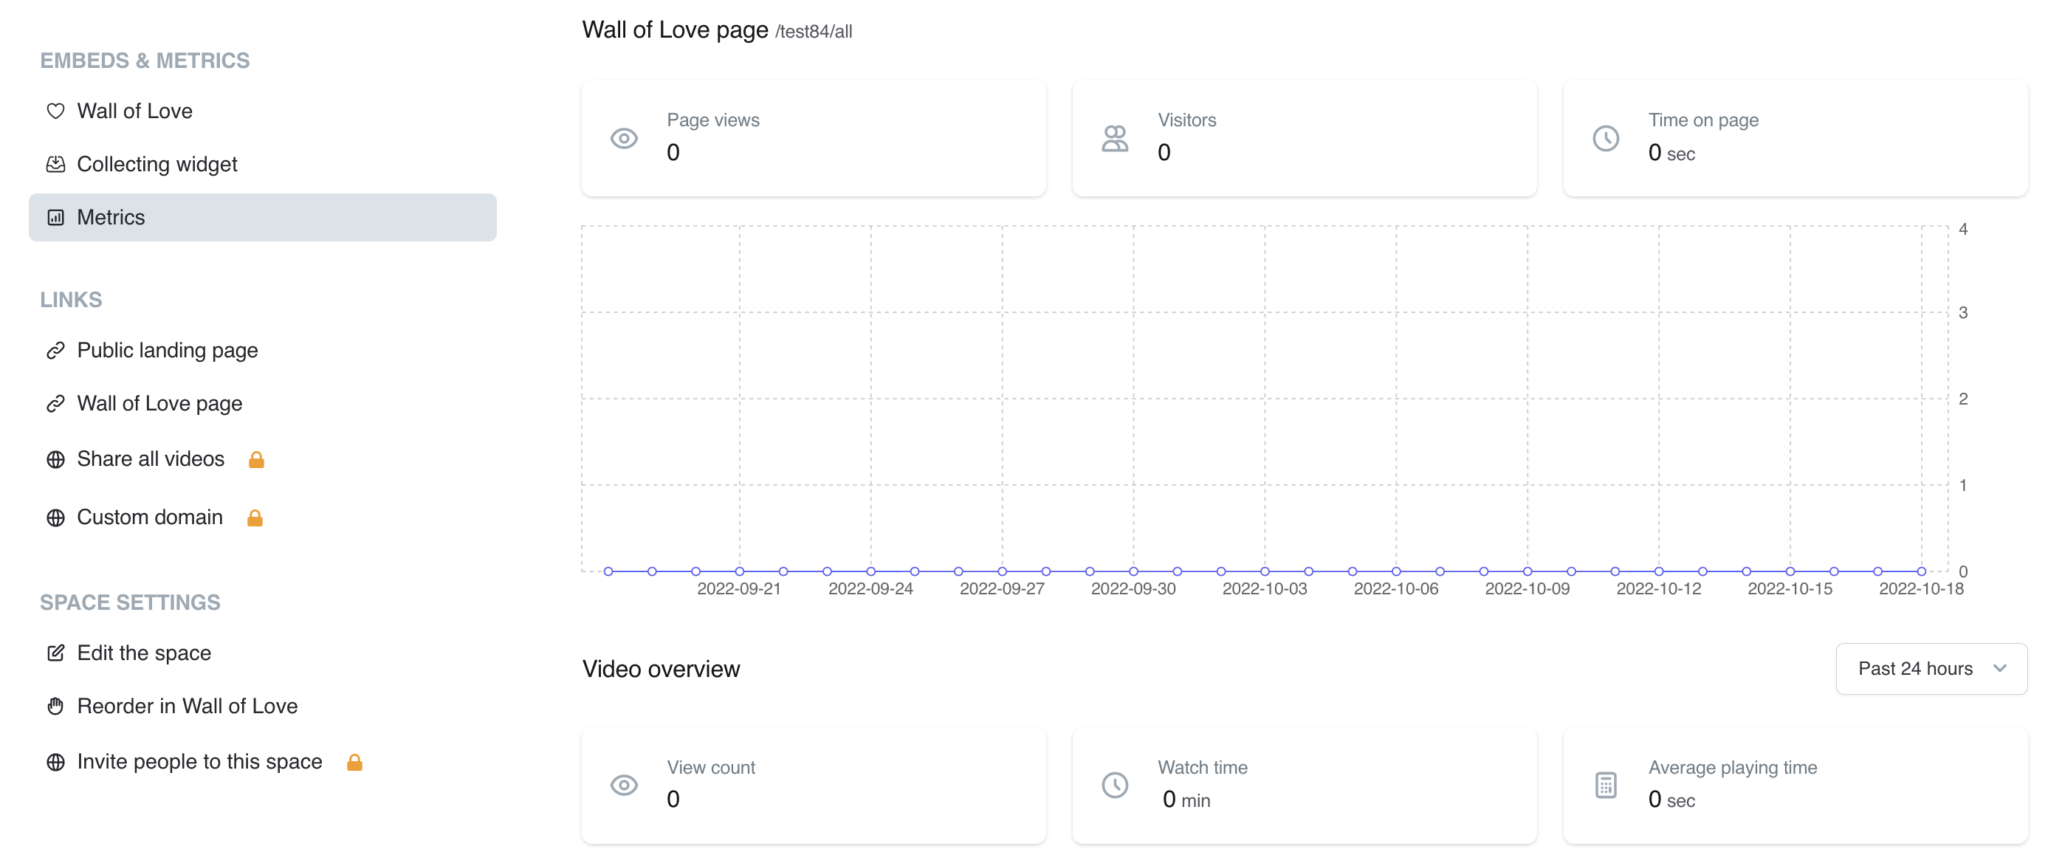Viewport: 2048px width, 852px height.
Task: Click the bar chart icon next to Metrics
Action: 56,217
